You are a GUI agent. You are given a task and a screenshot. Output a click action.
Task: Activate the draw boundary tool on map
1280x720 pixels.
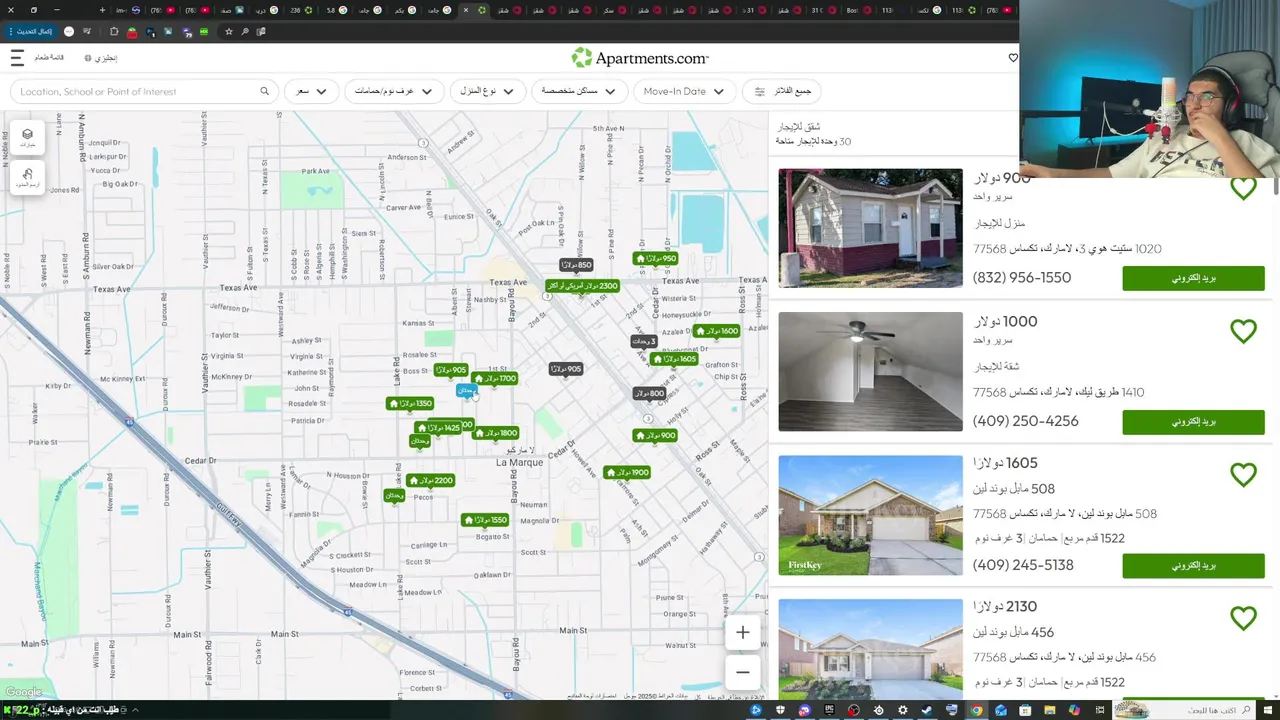point(27,178)
